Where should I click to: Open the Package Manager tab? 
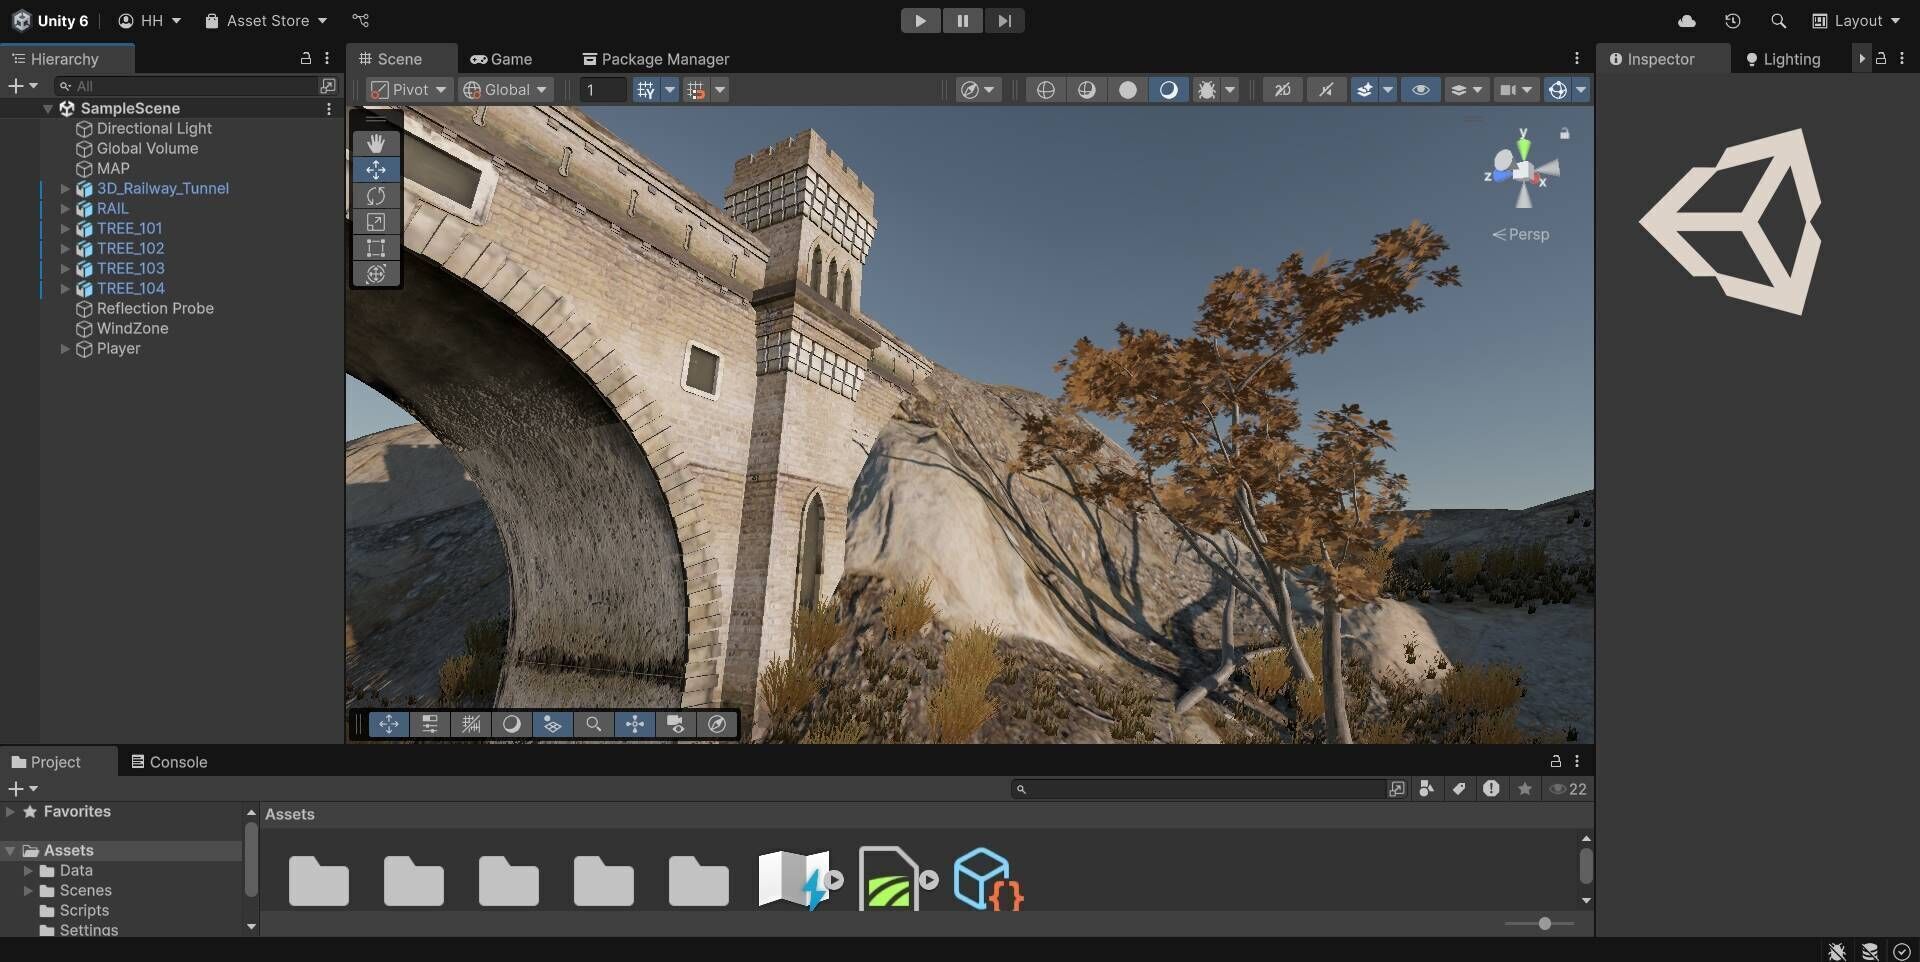(x=656, y=59)
